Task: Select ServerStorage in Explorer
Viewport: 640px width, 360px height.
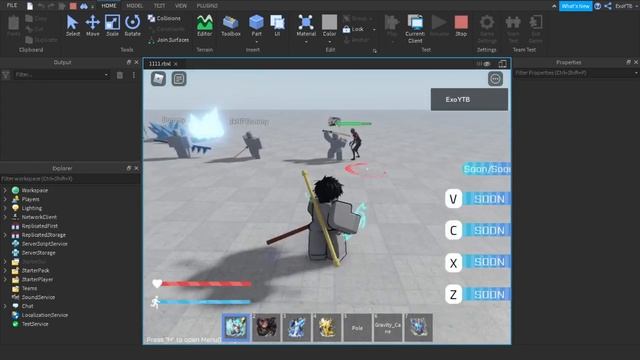Action: [x=38, y=253]
